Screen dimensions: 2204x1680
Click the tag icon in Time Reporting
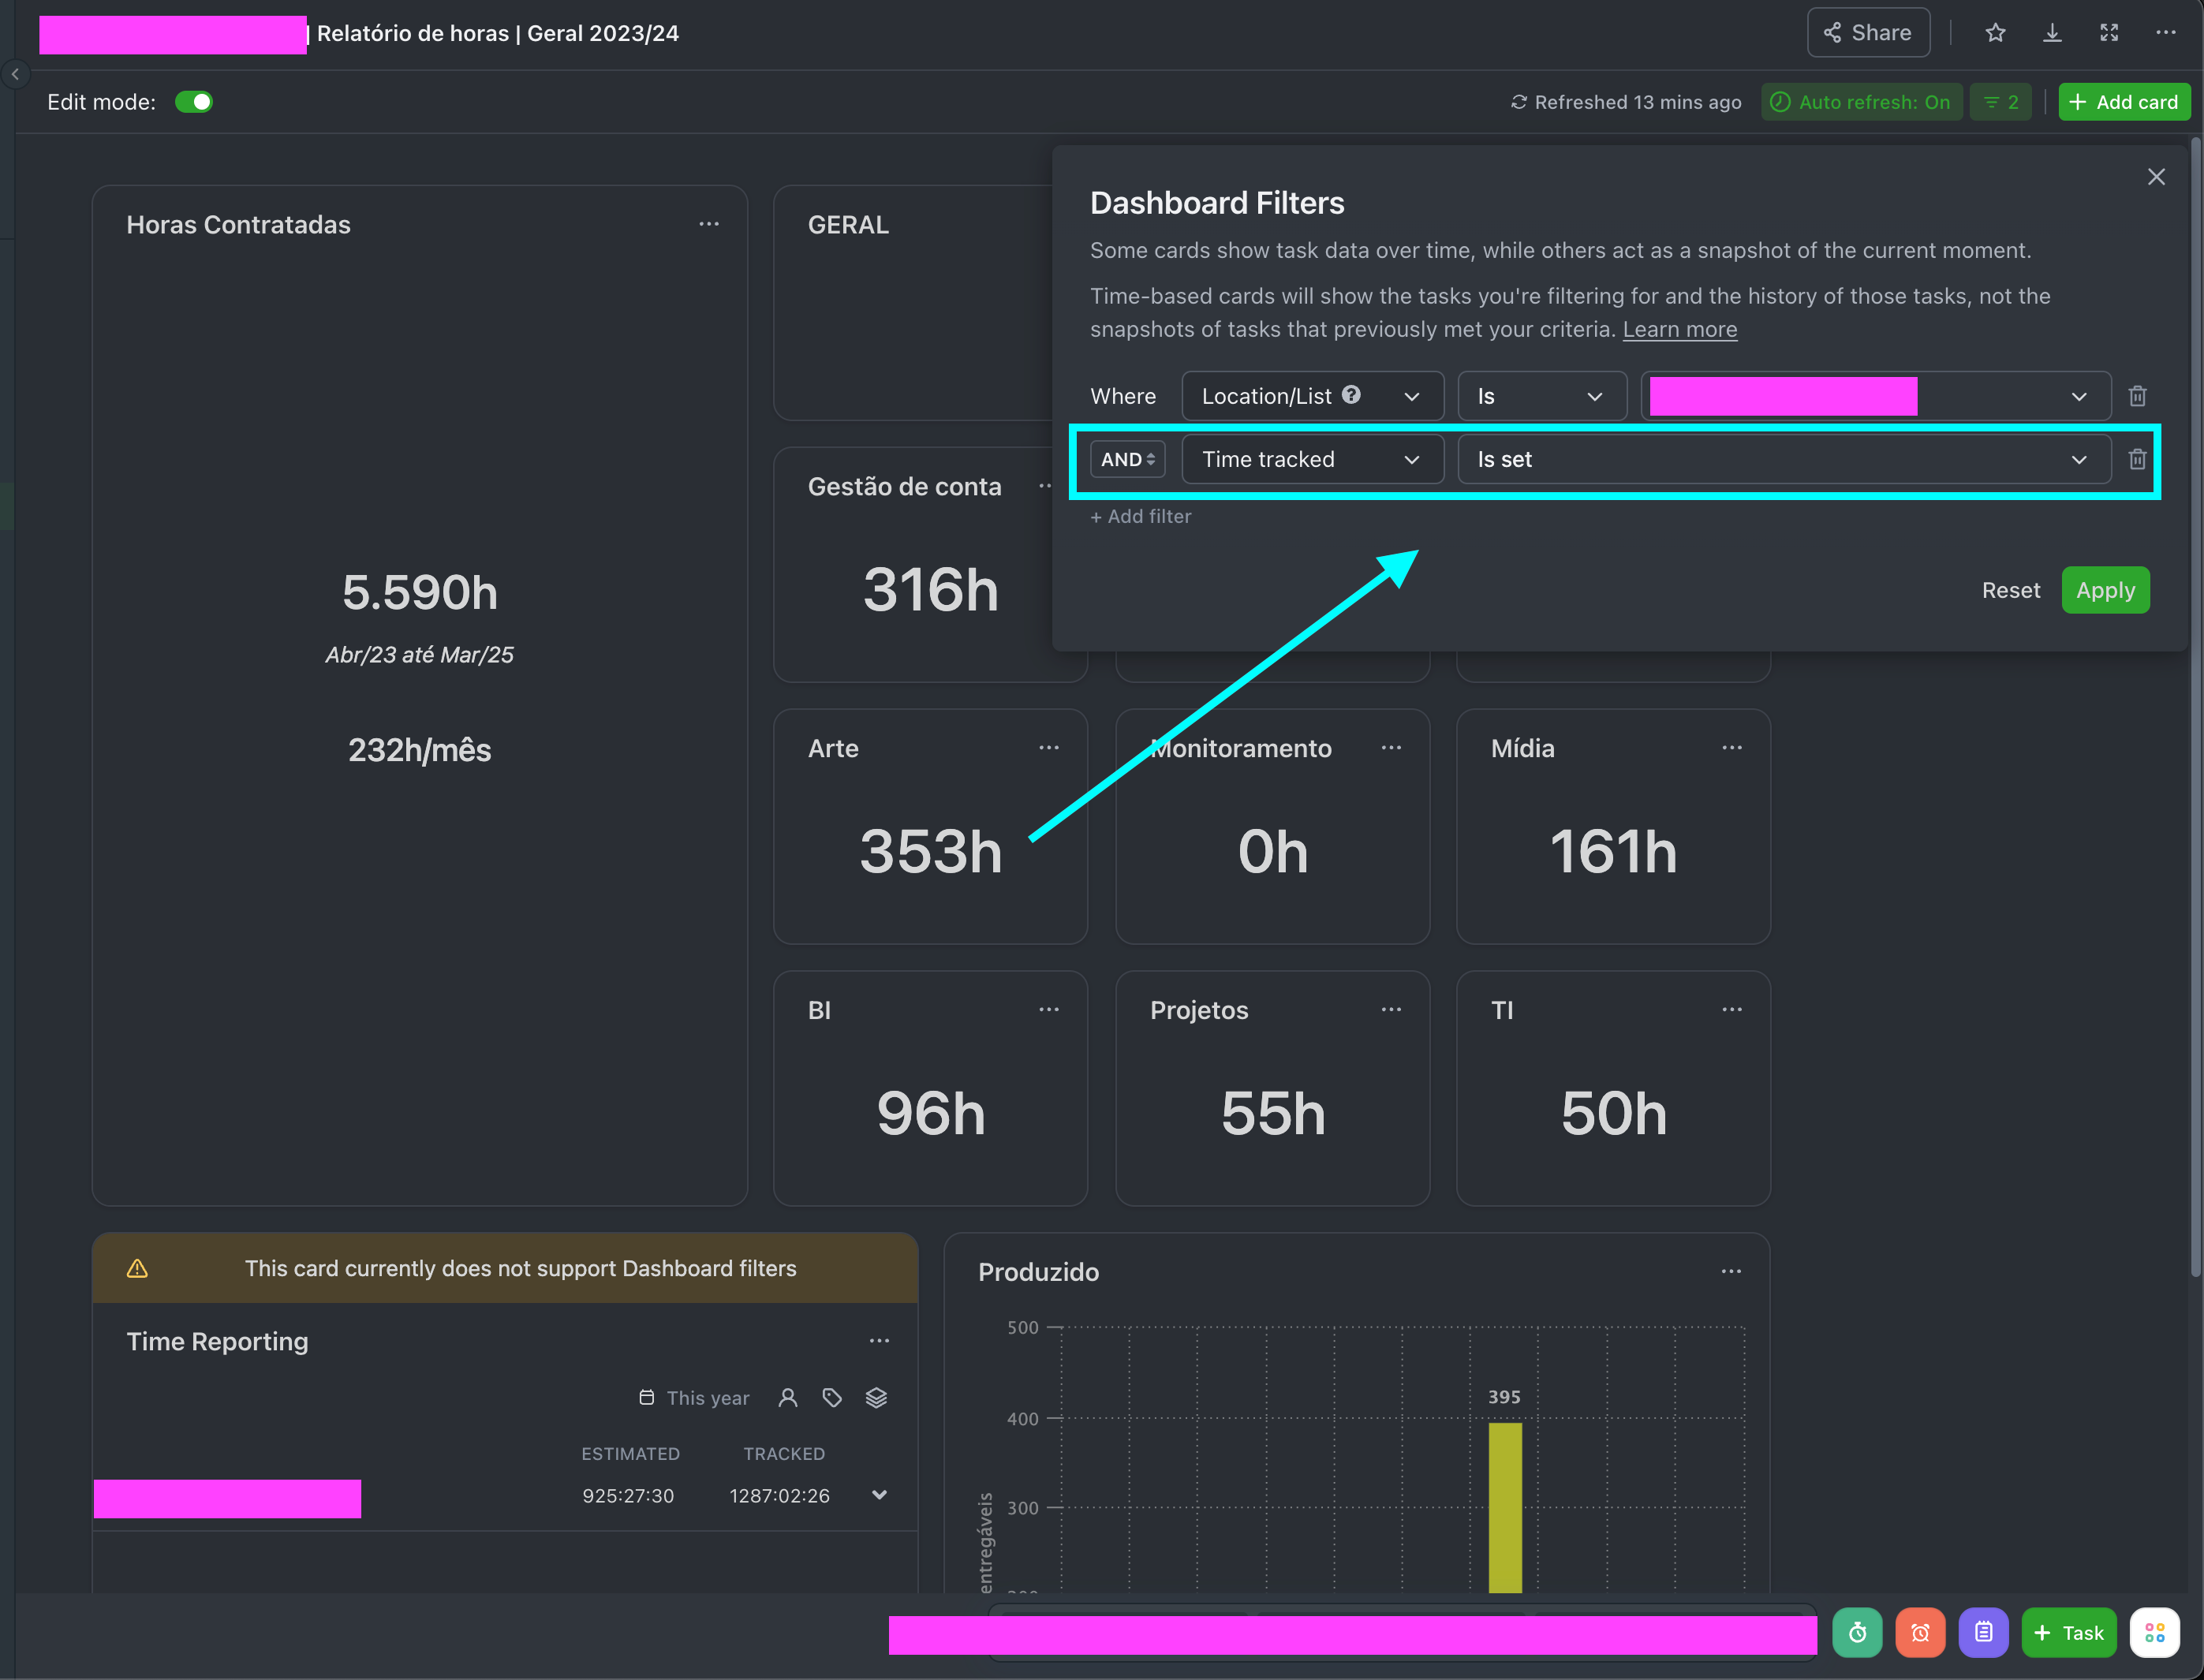click(832, 1398)
